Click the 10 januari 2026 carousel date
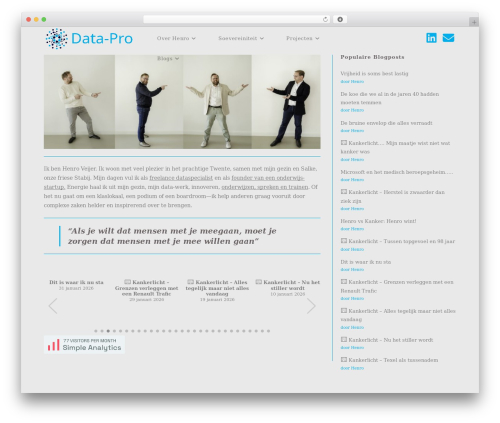 (288, 294)
